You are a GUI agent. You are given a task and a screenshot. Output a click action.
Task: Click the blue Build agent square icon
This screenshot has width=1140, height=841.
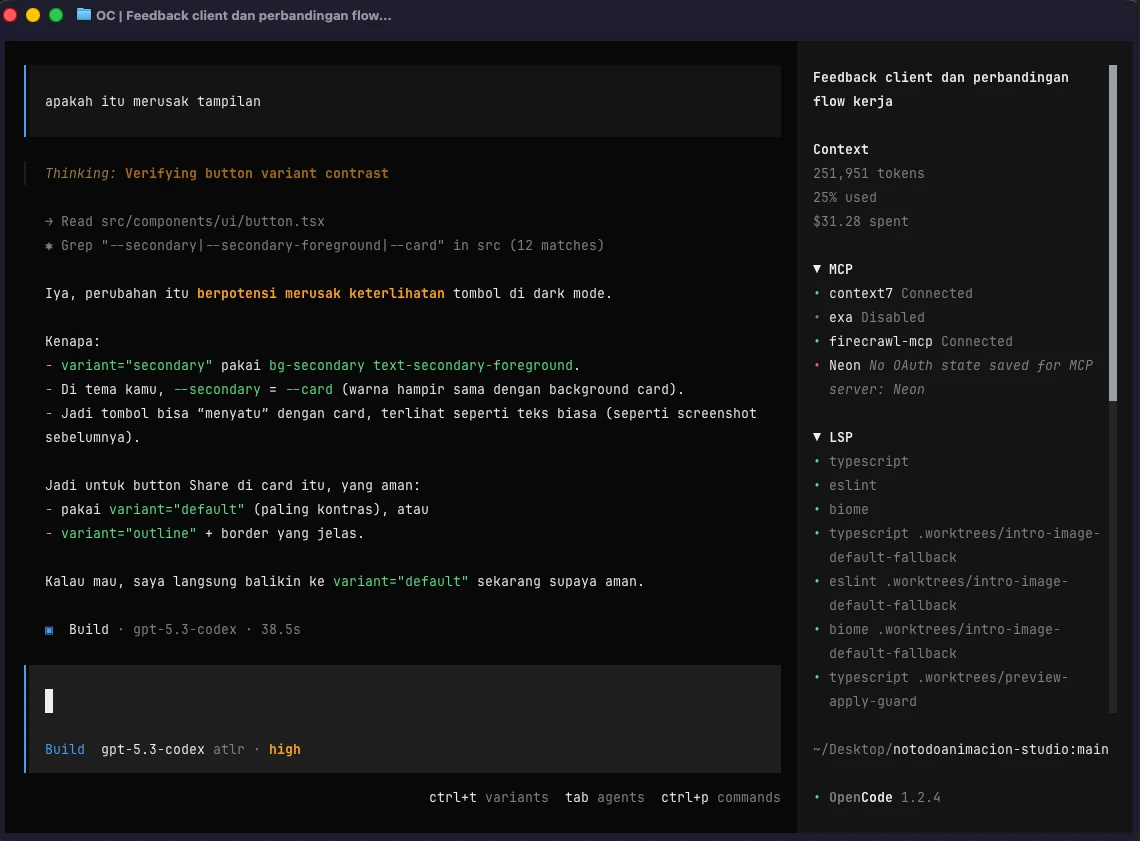click(48, 629)
